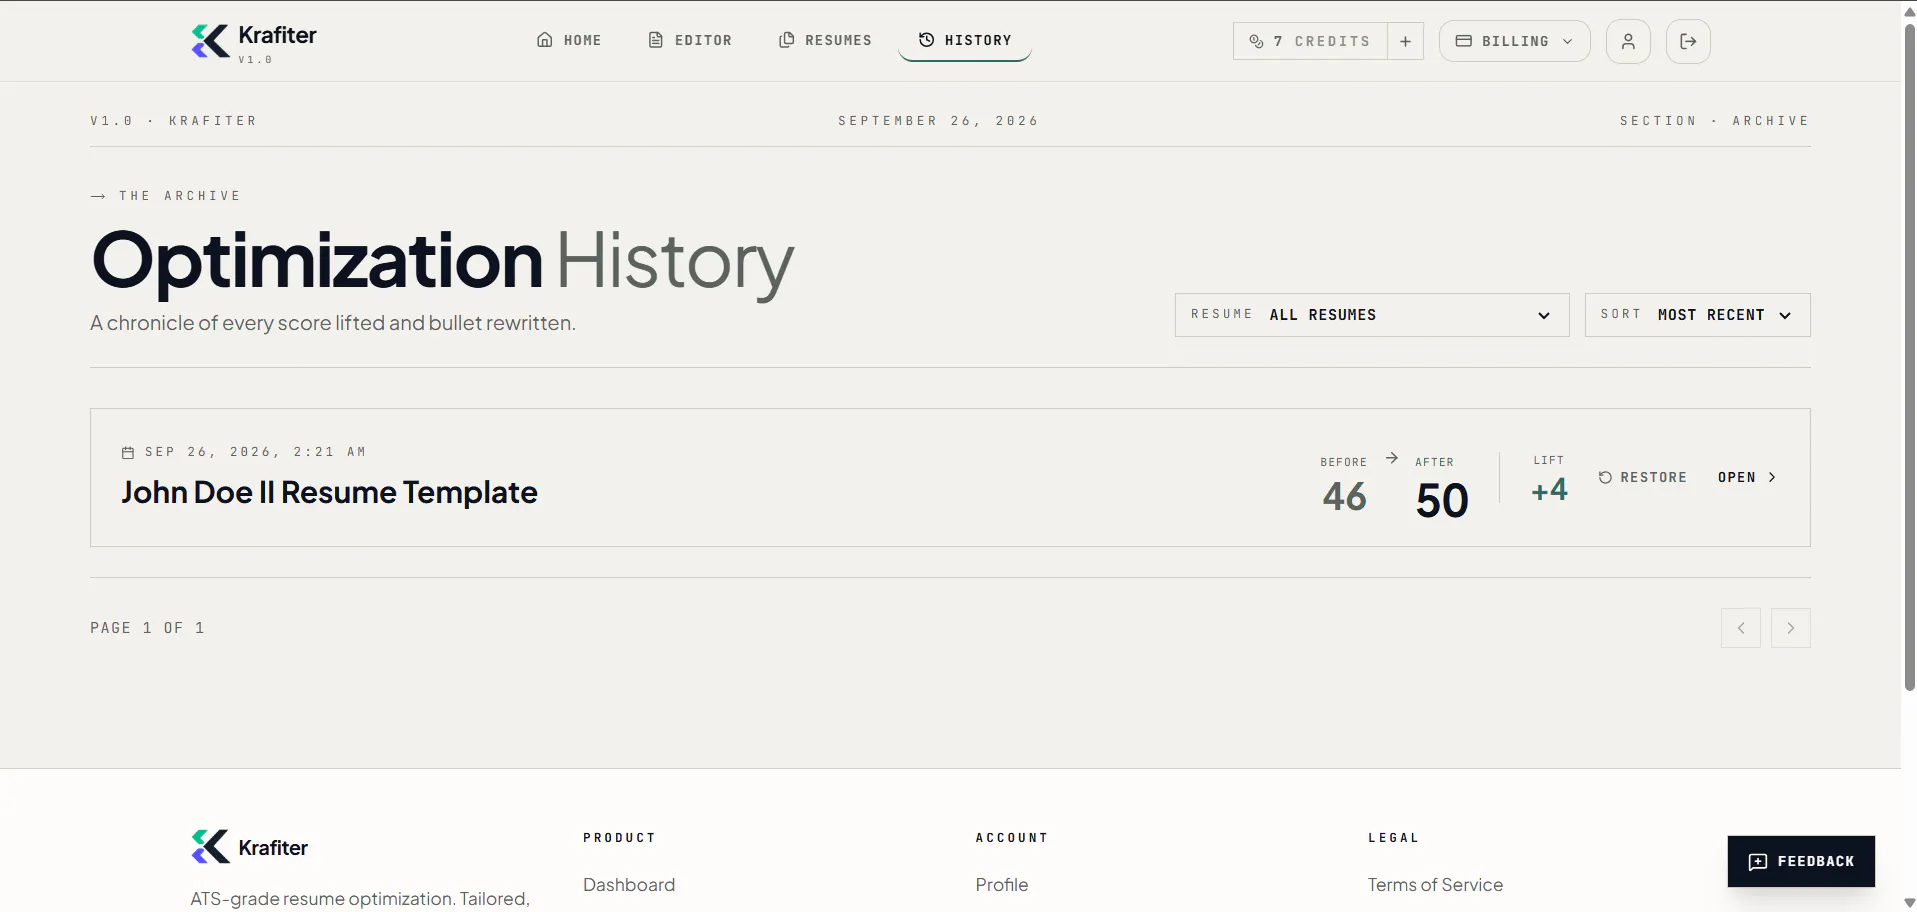Click the Krafiter footer logo

250,847
